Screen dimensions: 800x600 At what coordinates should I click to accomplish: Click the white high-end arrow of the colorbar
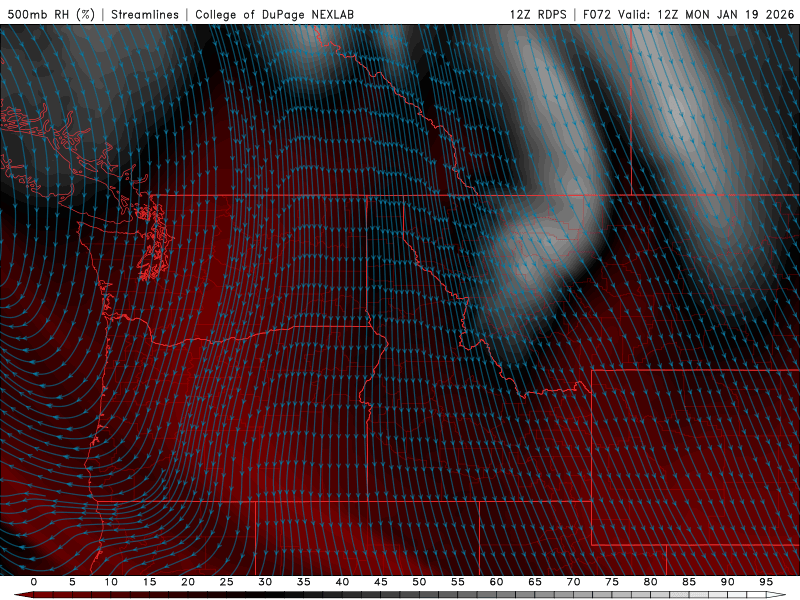point(776,595)
